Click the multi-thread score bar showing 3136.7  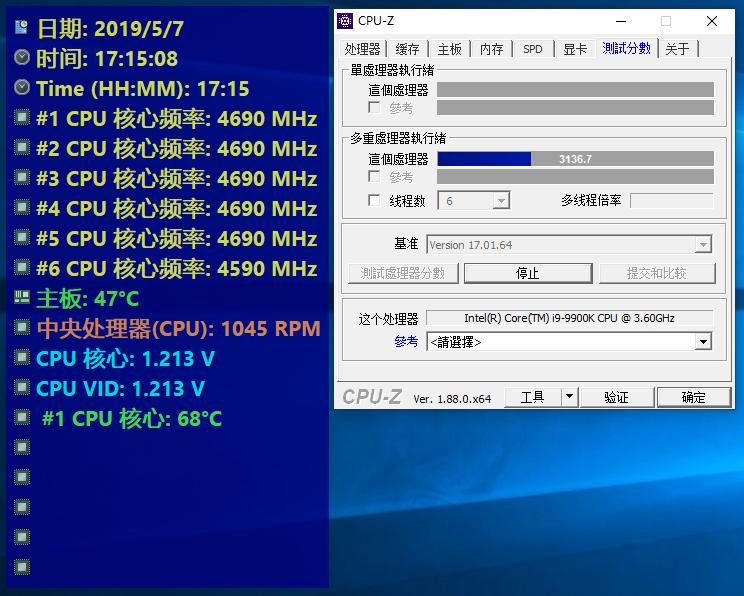[x=575, y=159]
